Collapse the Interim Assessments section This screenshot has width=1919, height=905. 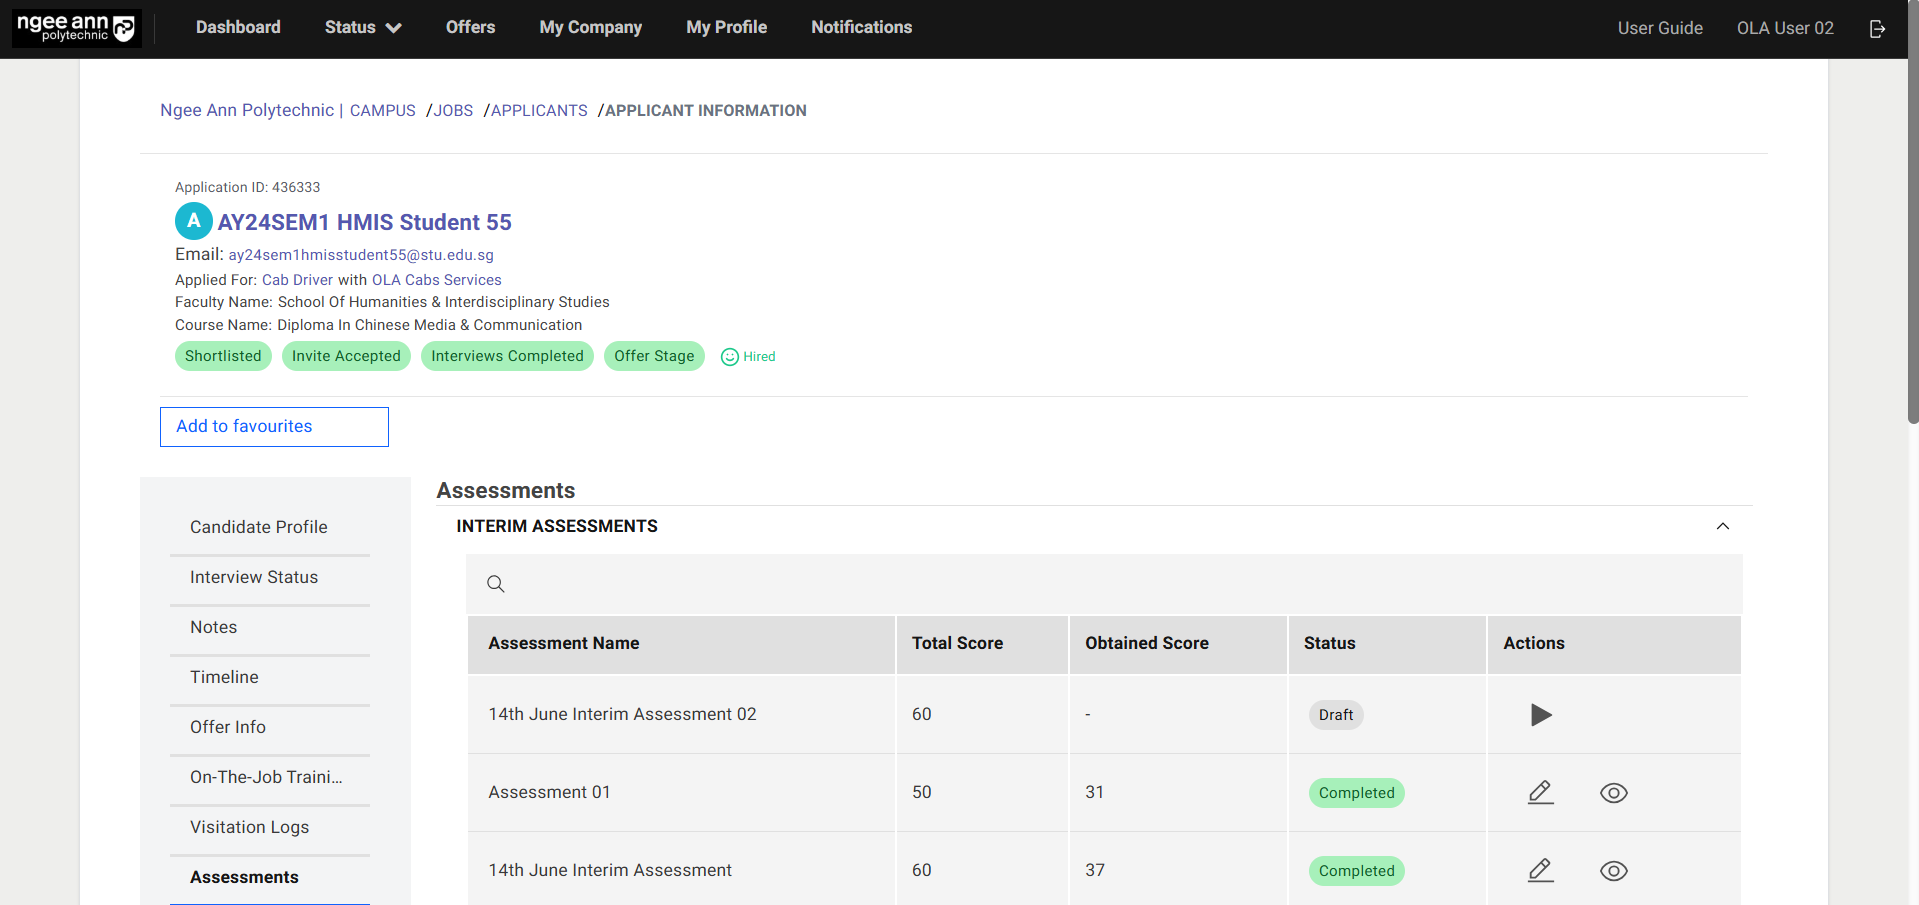click(x=1722, y=526)
